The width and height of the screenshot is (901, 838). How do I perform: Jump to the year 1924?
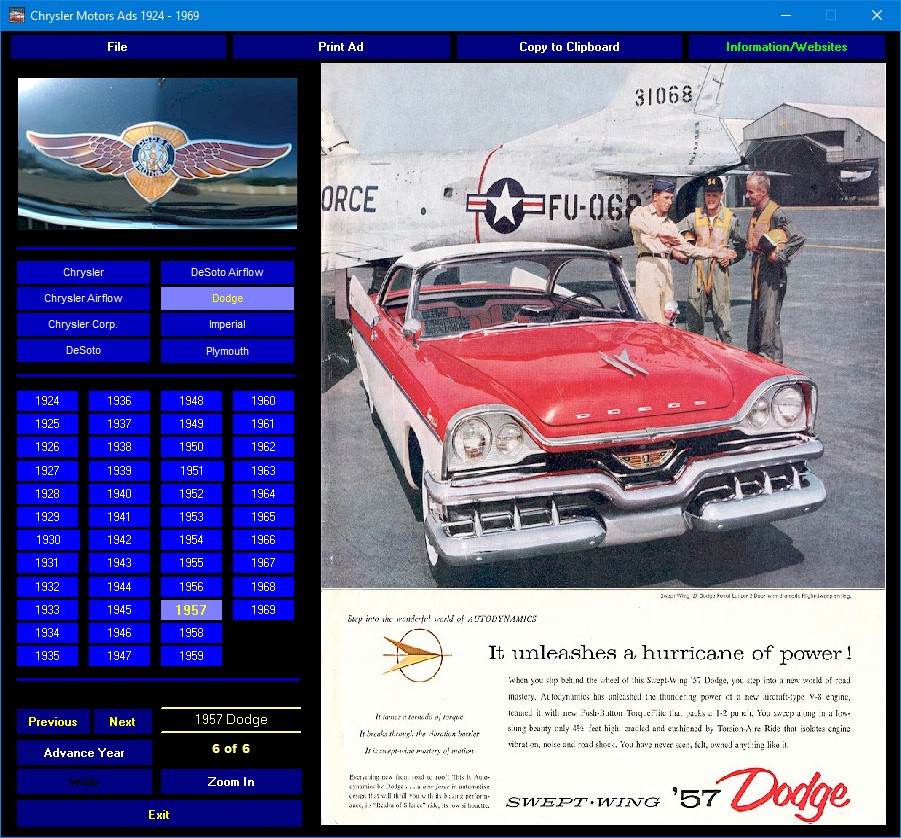[47, 401]
